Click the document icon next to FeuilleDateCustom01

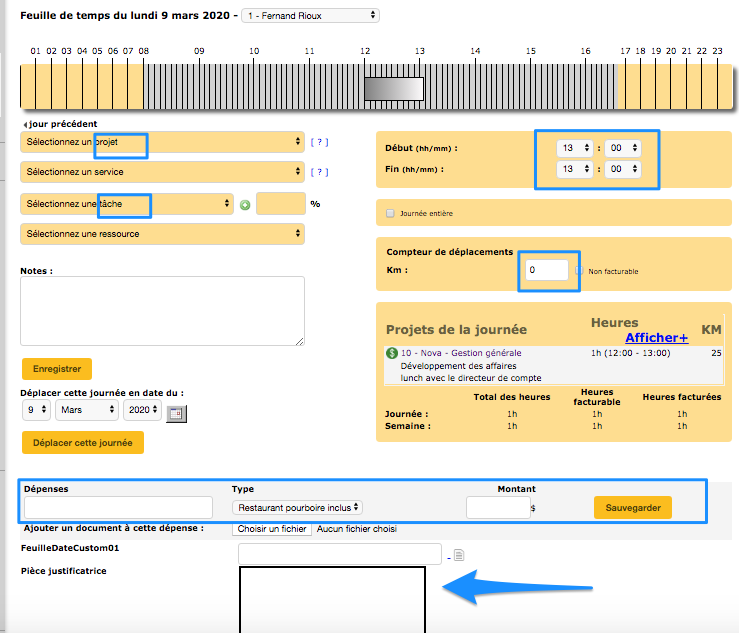(459, 555)
